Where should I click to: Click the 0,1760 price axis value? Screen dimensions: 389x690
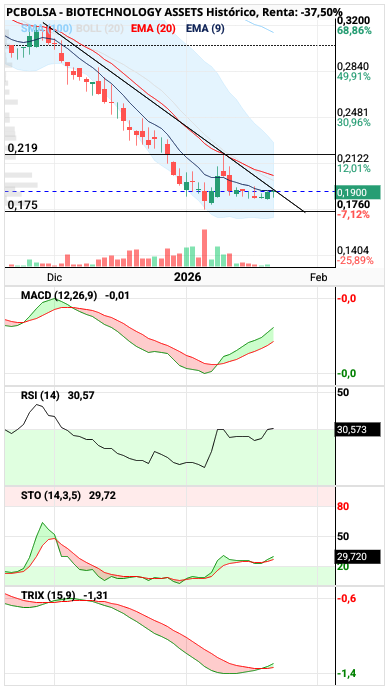click(x=353, y=204)
